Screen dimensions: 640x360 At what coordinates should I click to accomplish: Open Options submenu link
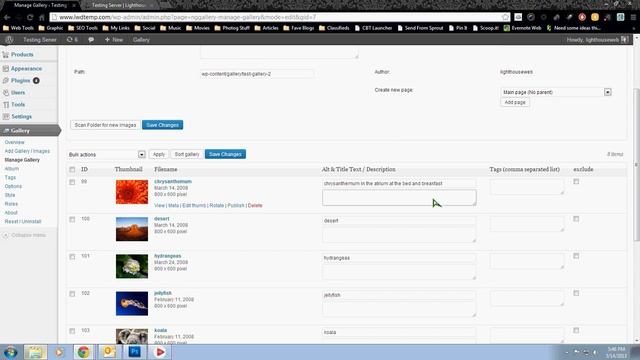click(13, 186)
